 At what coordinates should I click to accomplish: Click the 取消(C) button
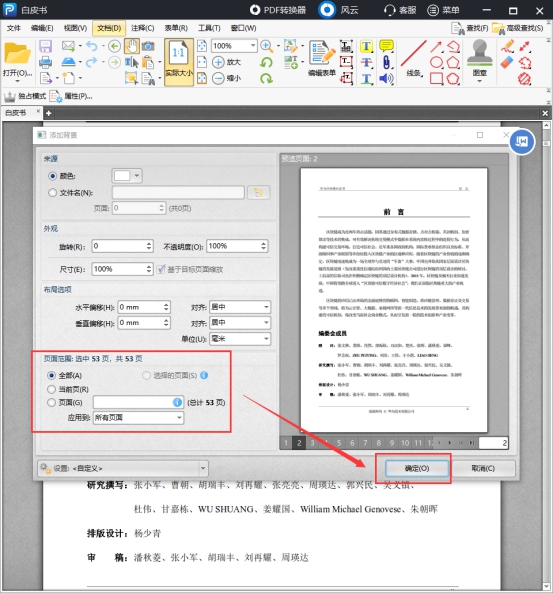pyautogui.click(x=483, y=468)
